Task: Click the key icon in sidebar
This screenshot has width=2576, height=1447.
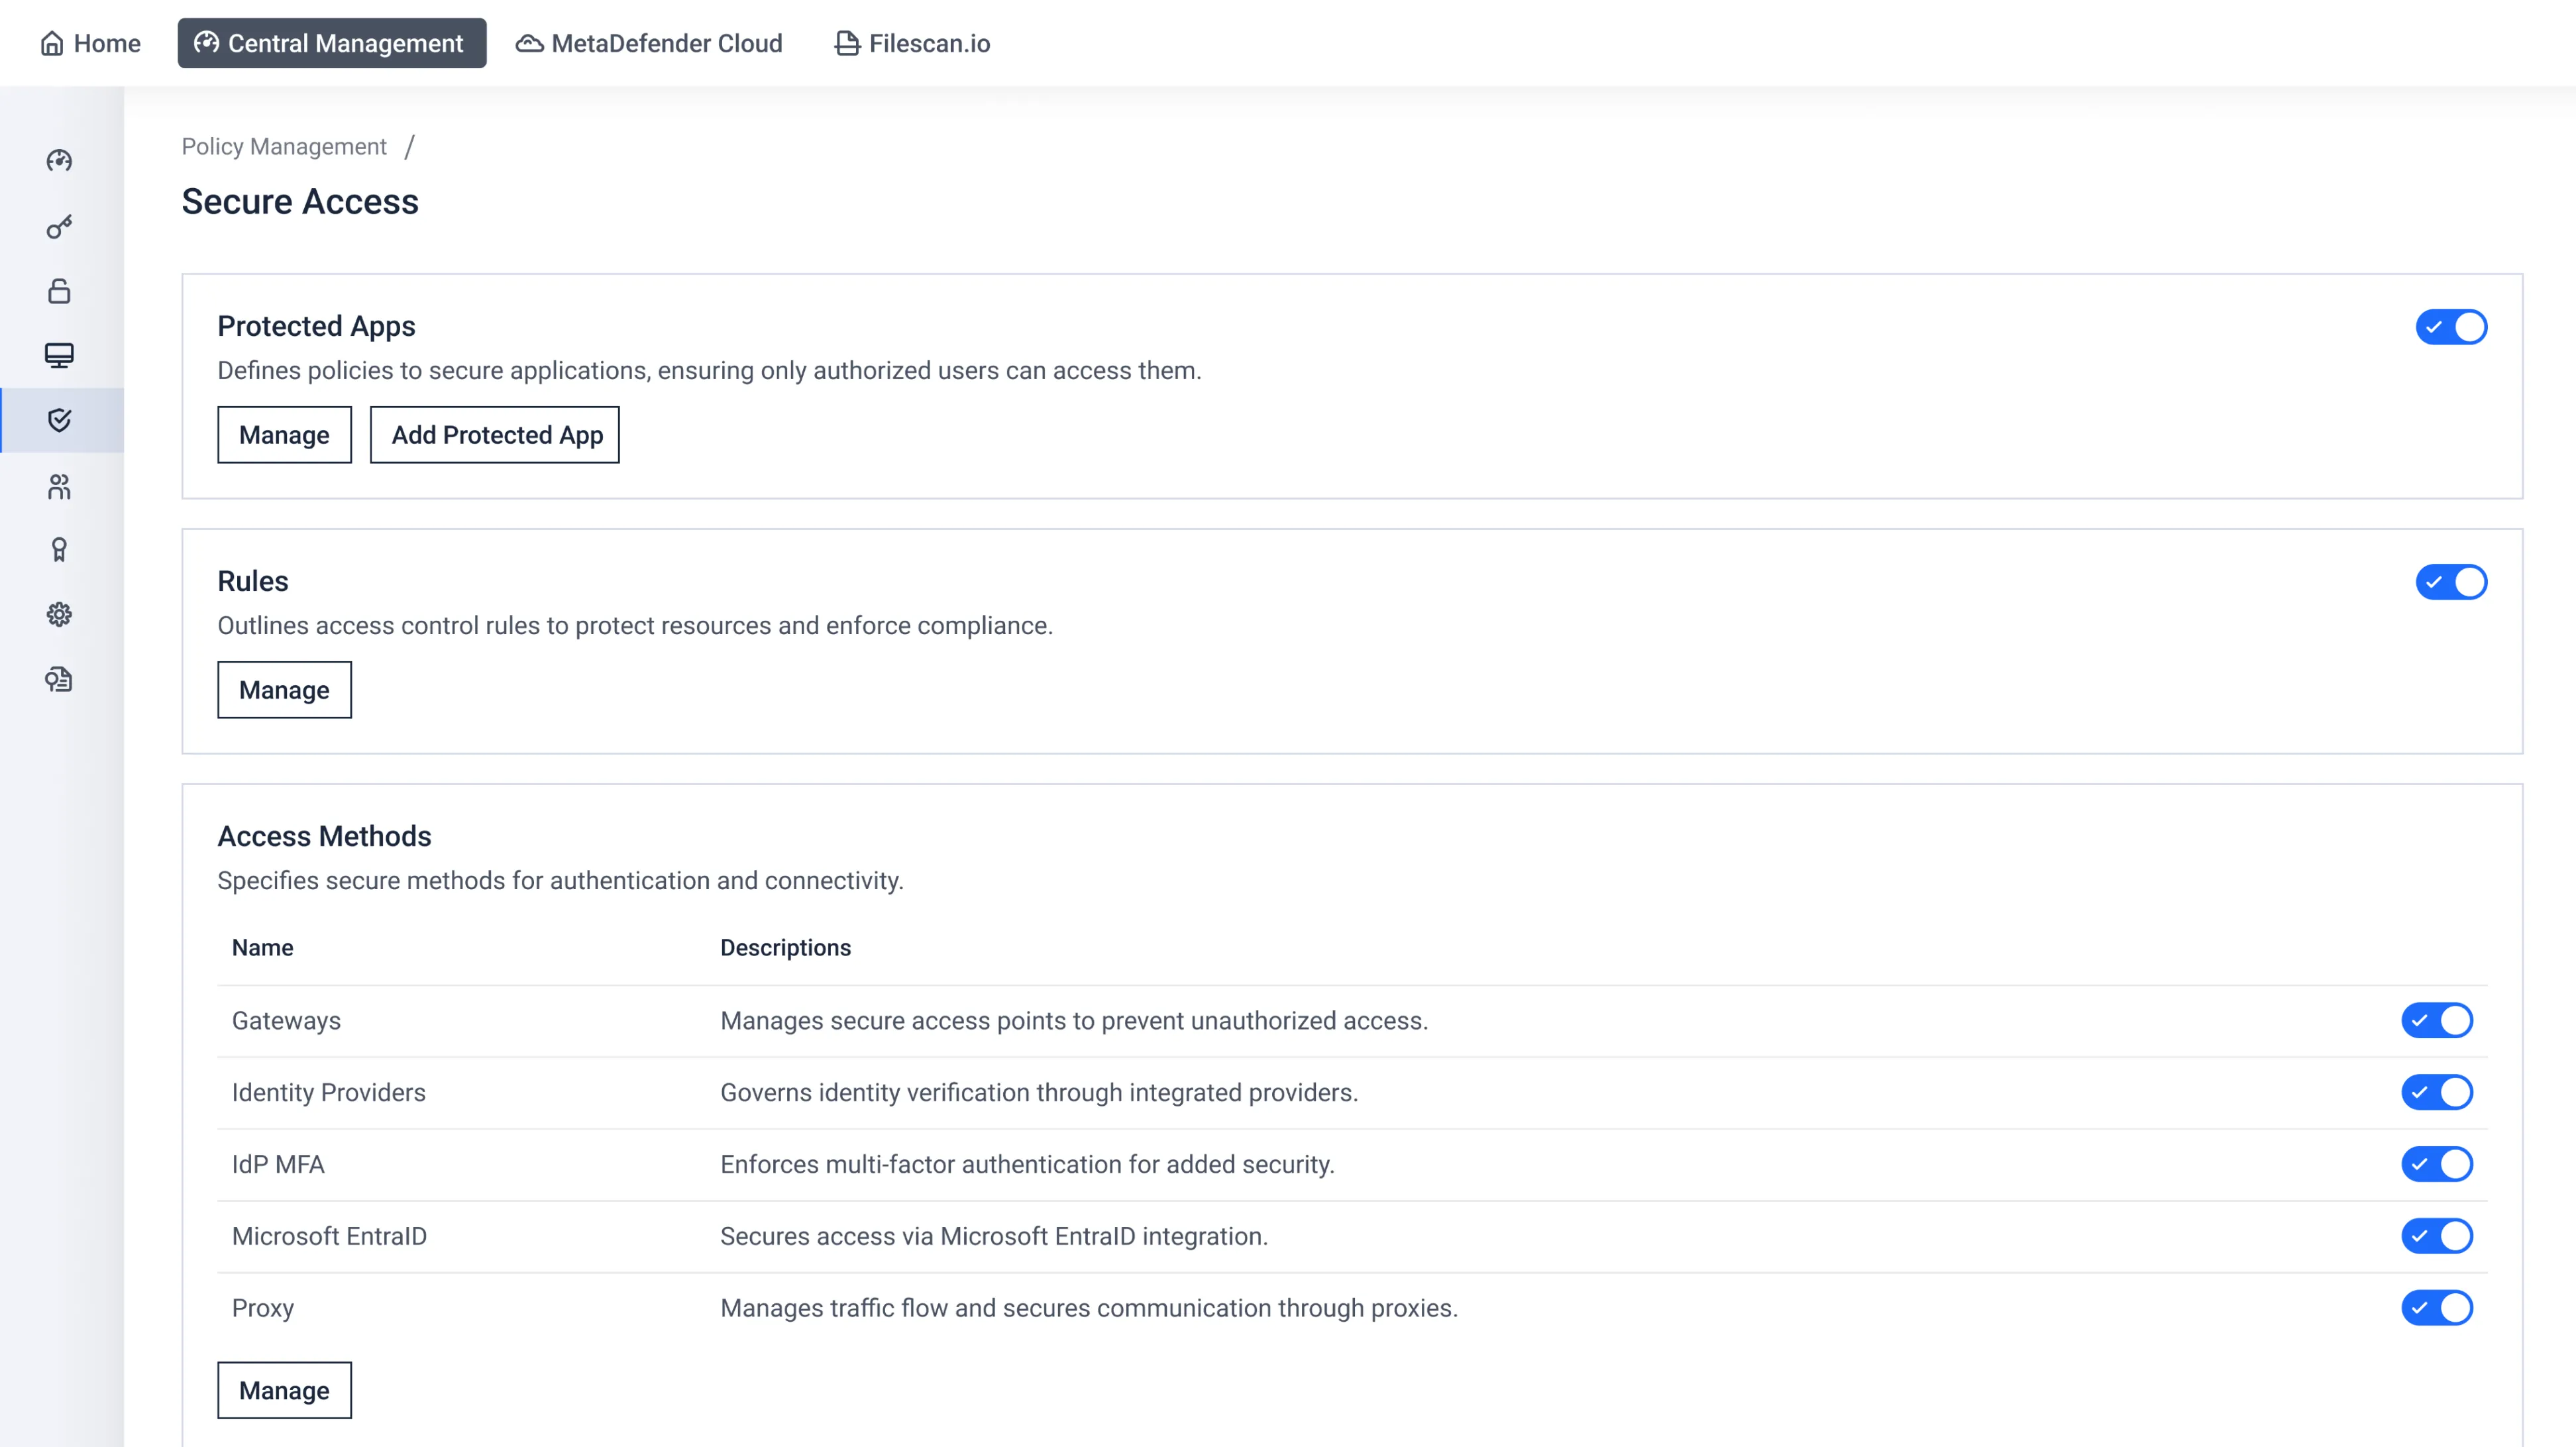Action: tap(59, 227)
